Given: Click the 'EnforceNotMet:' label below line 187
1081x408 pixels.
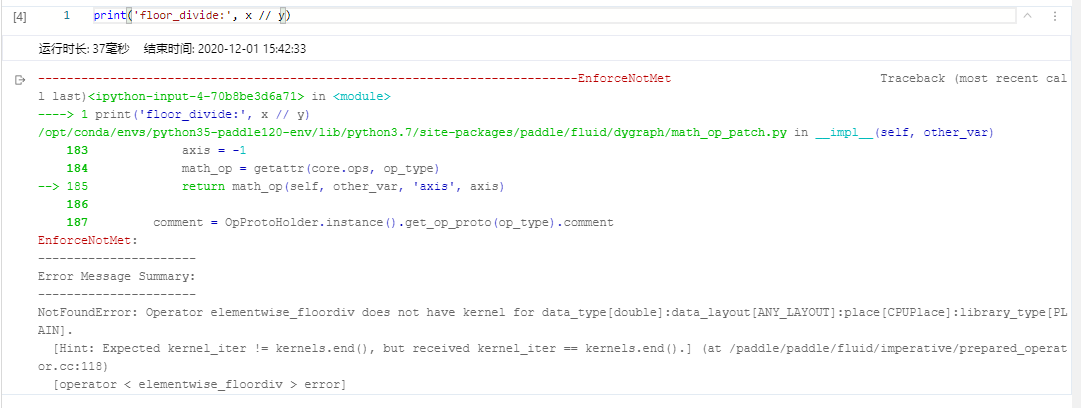Looking at the screenshot, I should coord(88,241).
